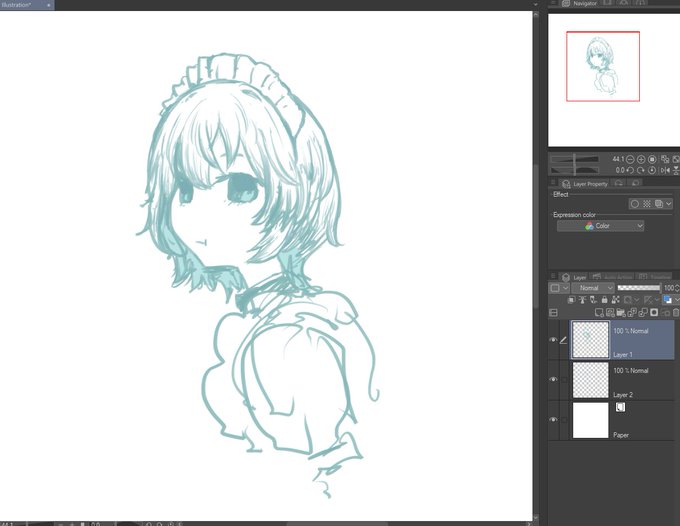Open the Expression color dropdown
Screen dimensions: 680x526
tap(600, 226)
